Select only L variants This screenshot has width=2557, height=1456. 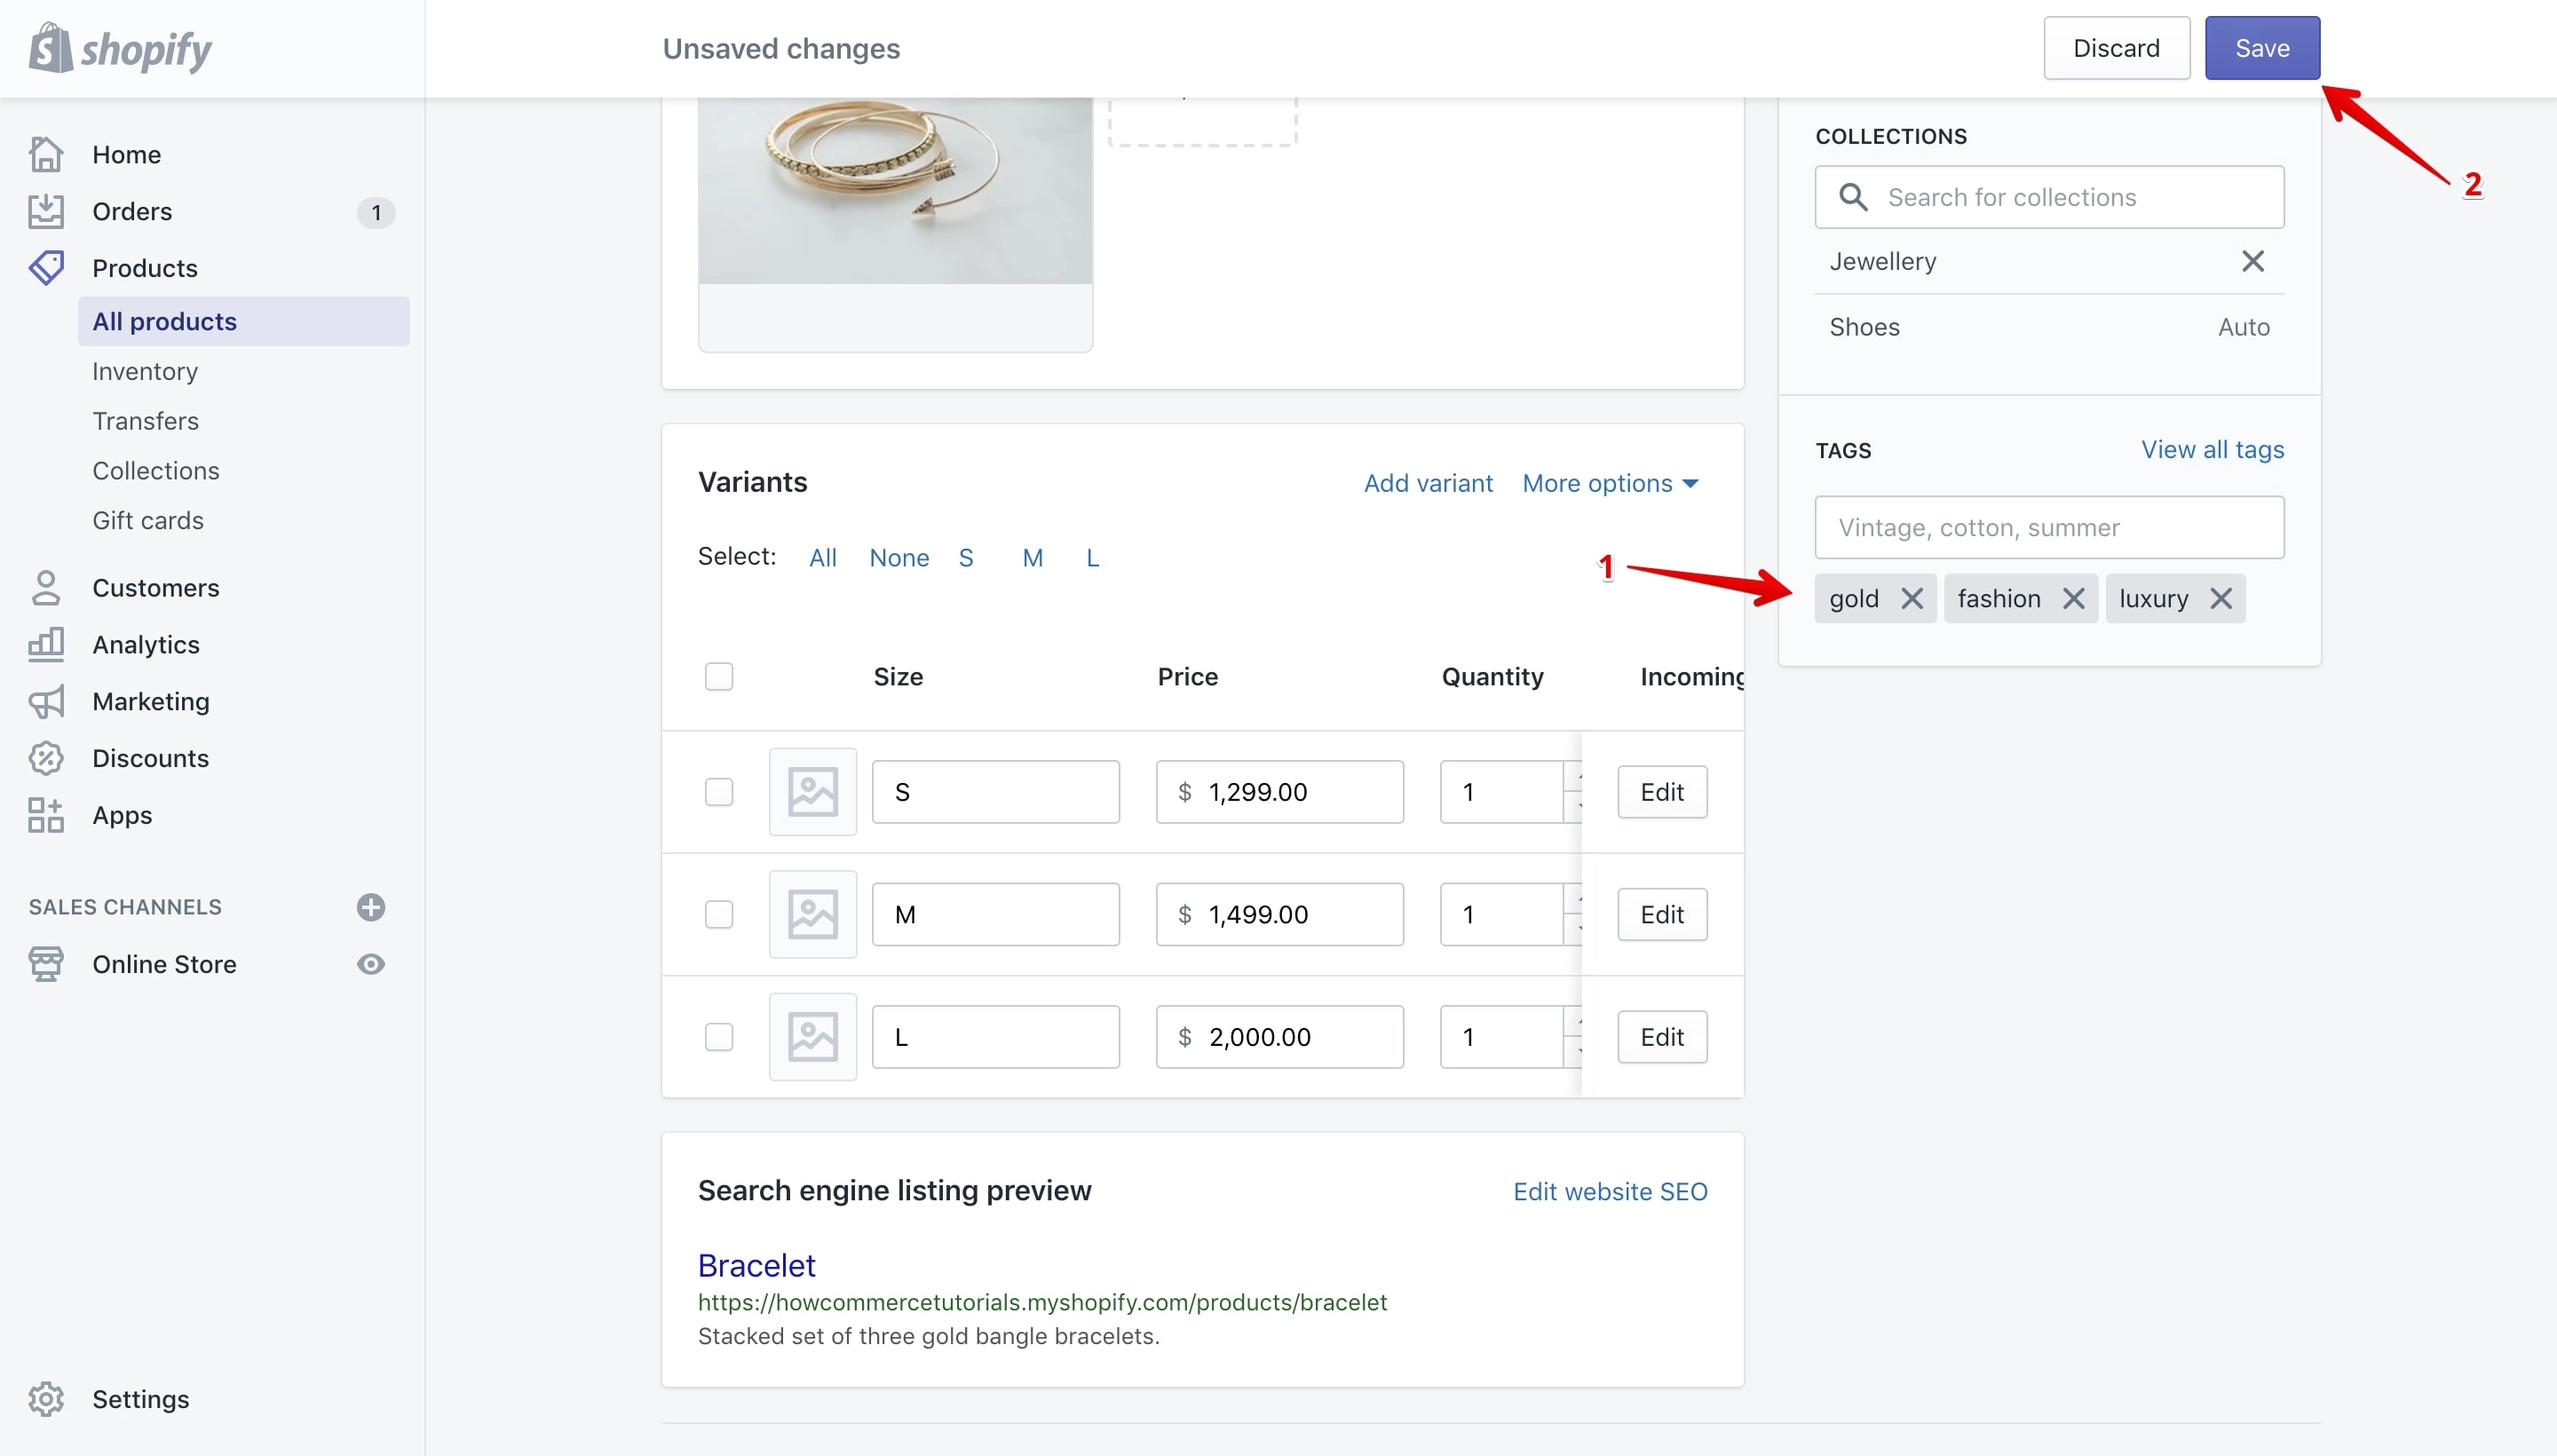(x=1092, y=558)
